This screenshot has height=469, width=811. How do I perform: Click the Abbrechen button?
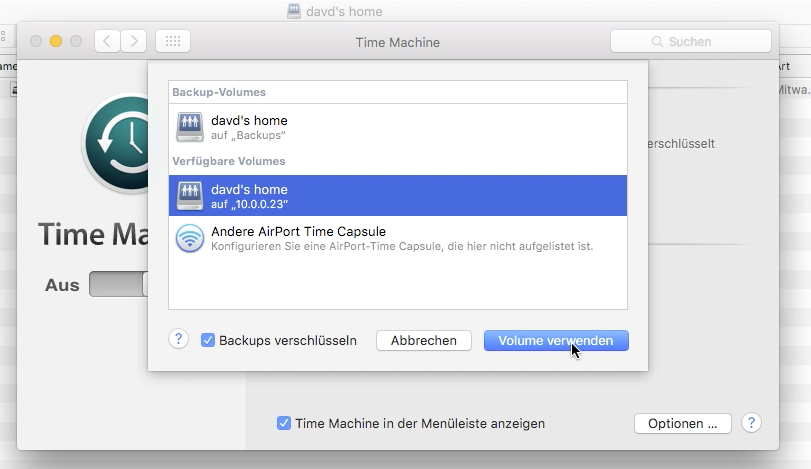tap(424, 341)
